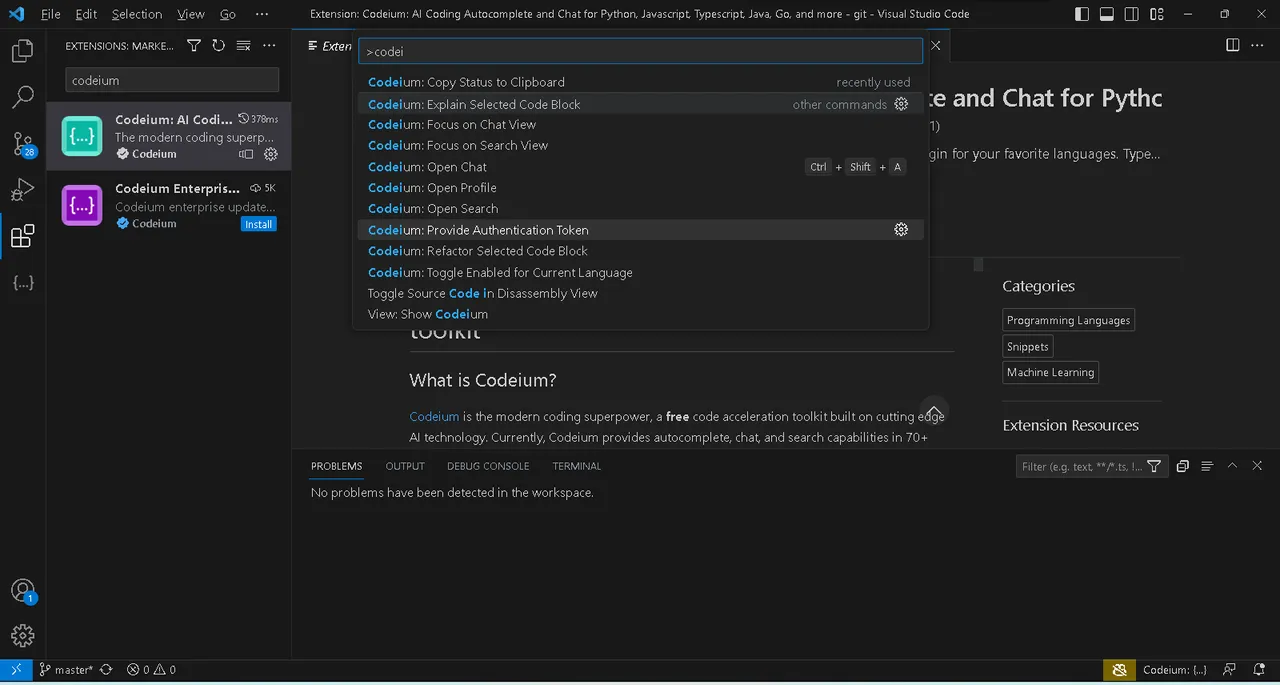Synchronize changes icon in status bar
1280x685 pixels.
[x=106, y=670]
